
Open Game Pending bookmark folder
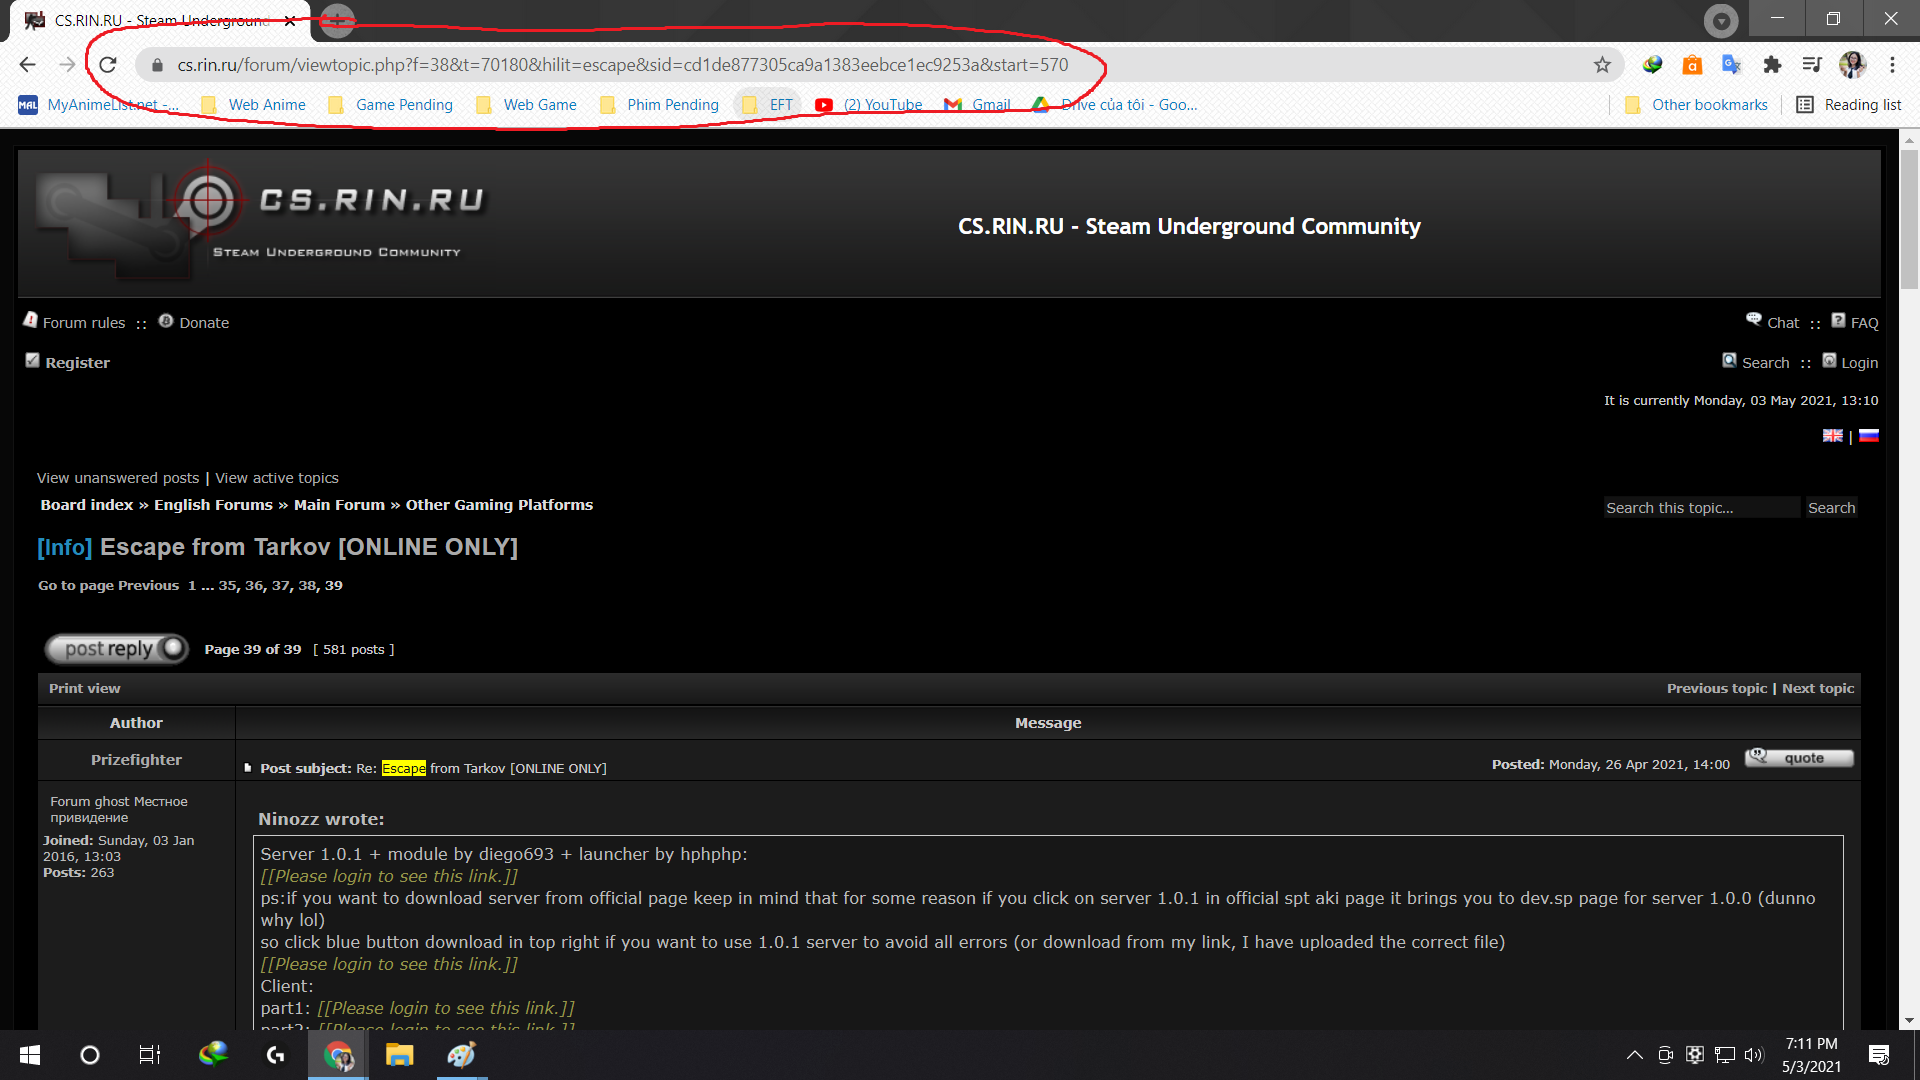point(390,105)
